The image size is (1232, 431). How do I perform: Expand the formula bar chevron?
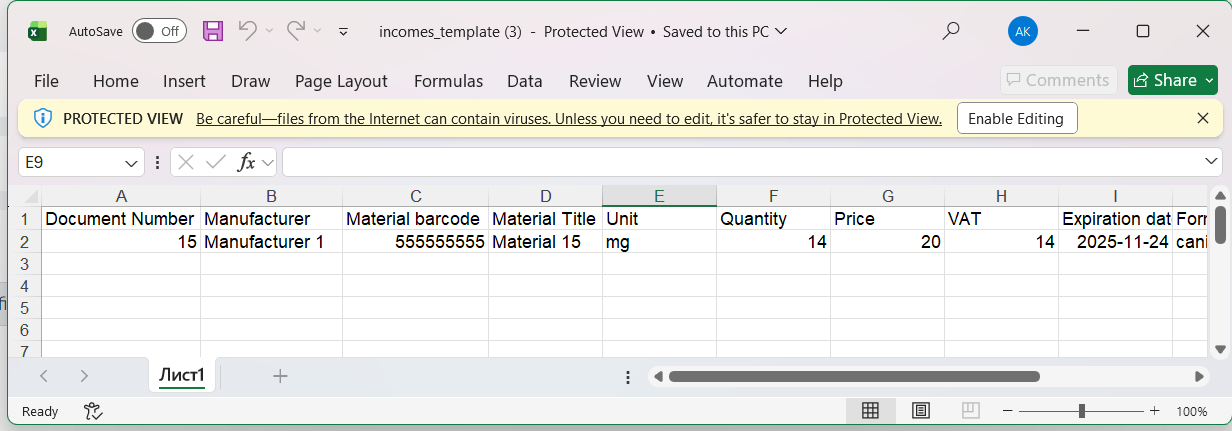1211,162
